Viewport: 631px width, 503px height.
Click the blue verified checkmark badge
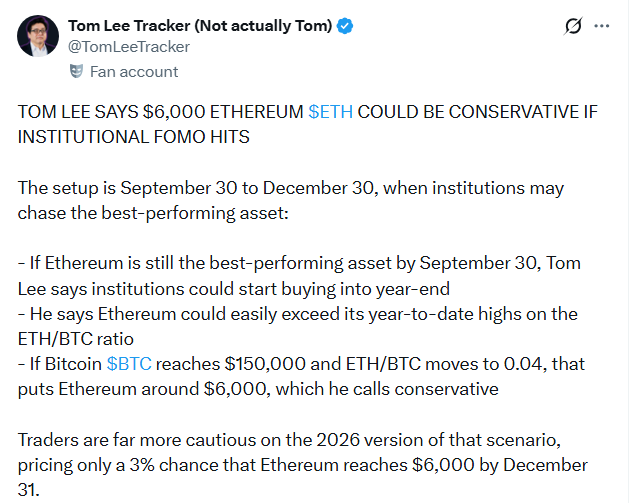tap(345, 26)
